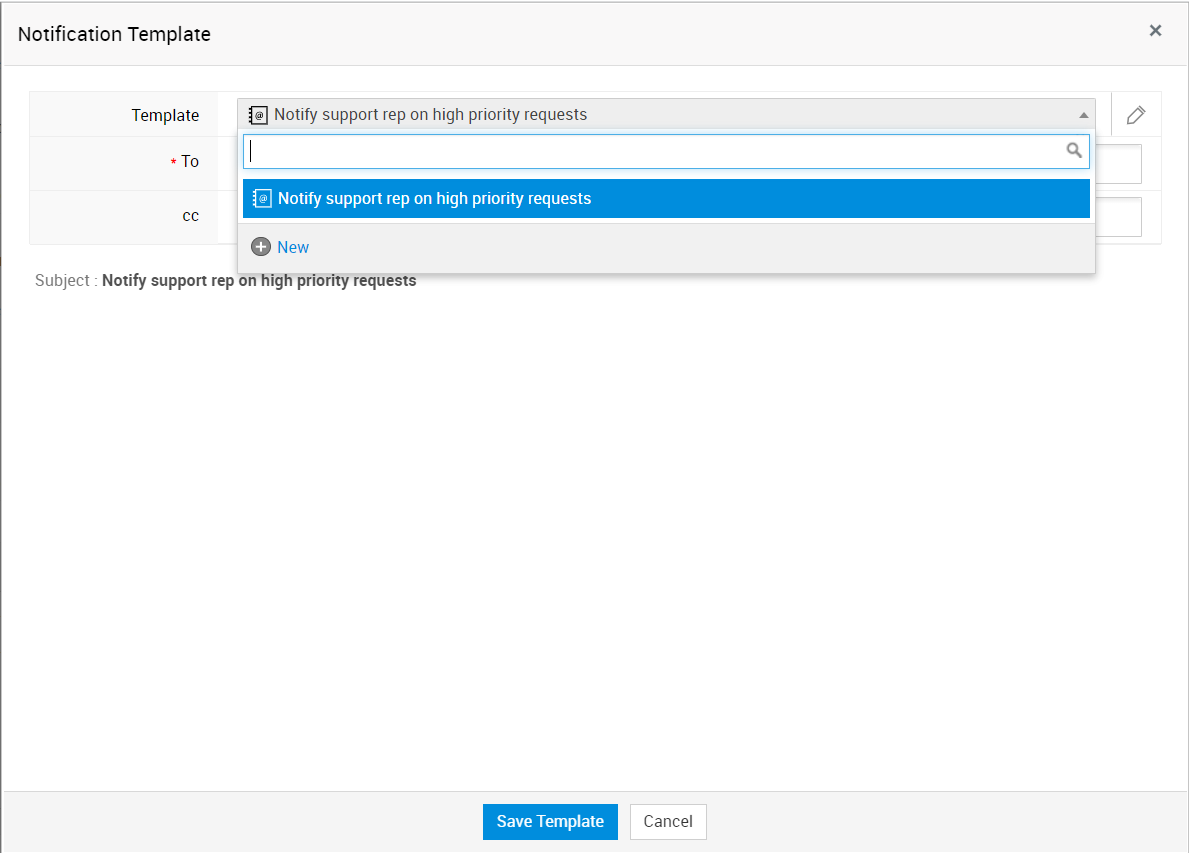Image resolution: width=1189 pixels, height=853 pixels.
Task: Click the pencil edit template icon
Action: tap(1135, 115)
